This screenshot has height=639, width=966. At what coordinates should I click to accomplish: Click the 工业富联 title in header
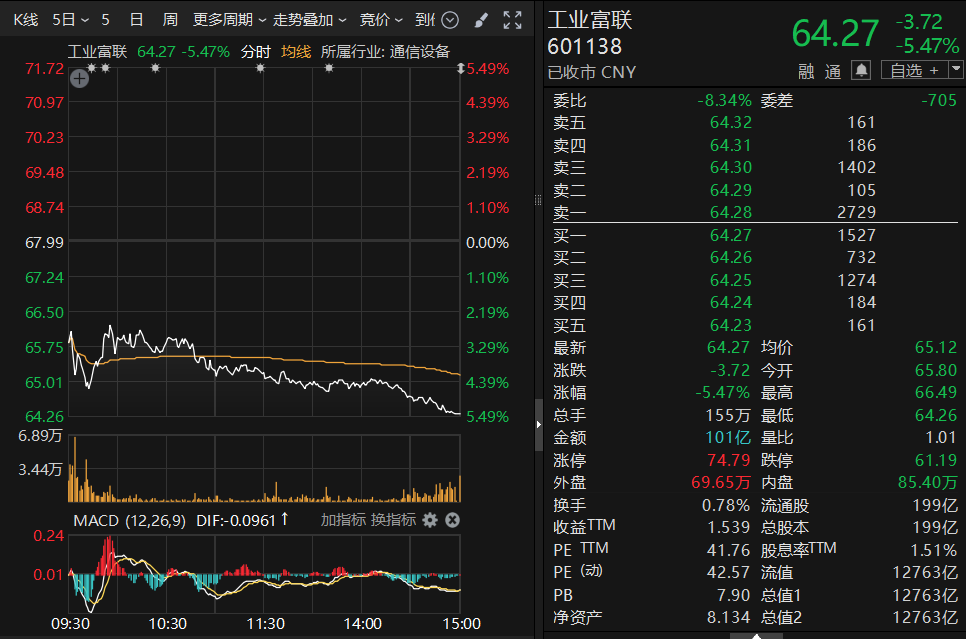[590, 20]
